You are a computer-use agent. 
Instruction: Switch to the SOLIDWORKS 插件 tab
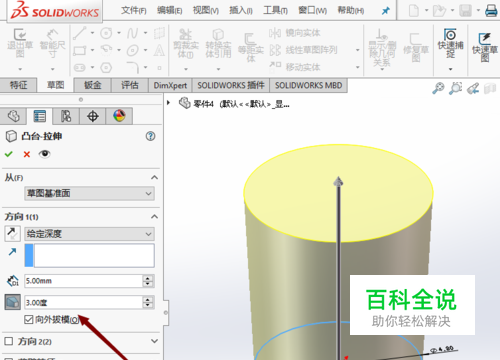231,85
